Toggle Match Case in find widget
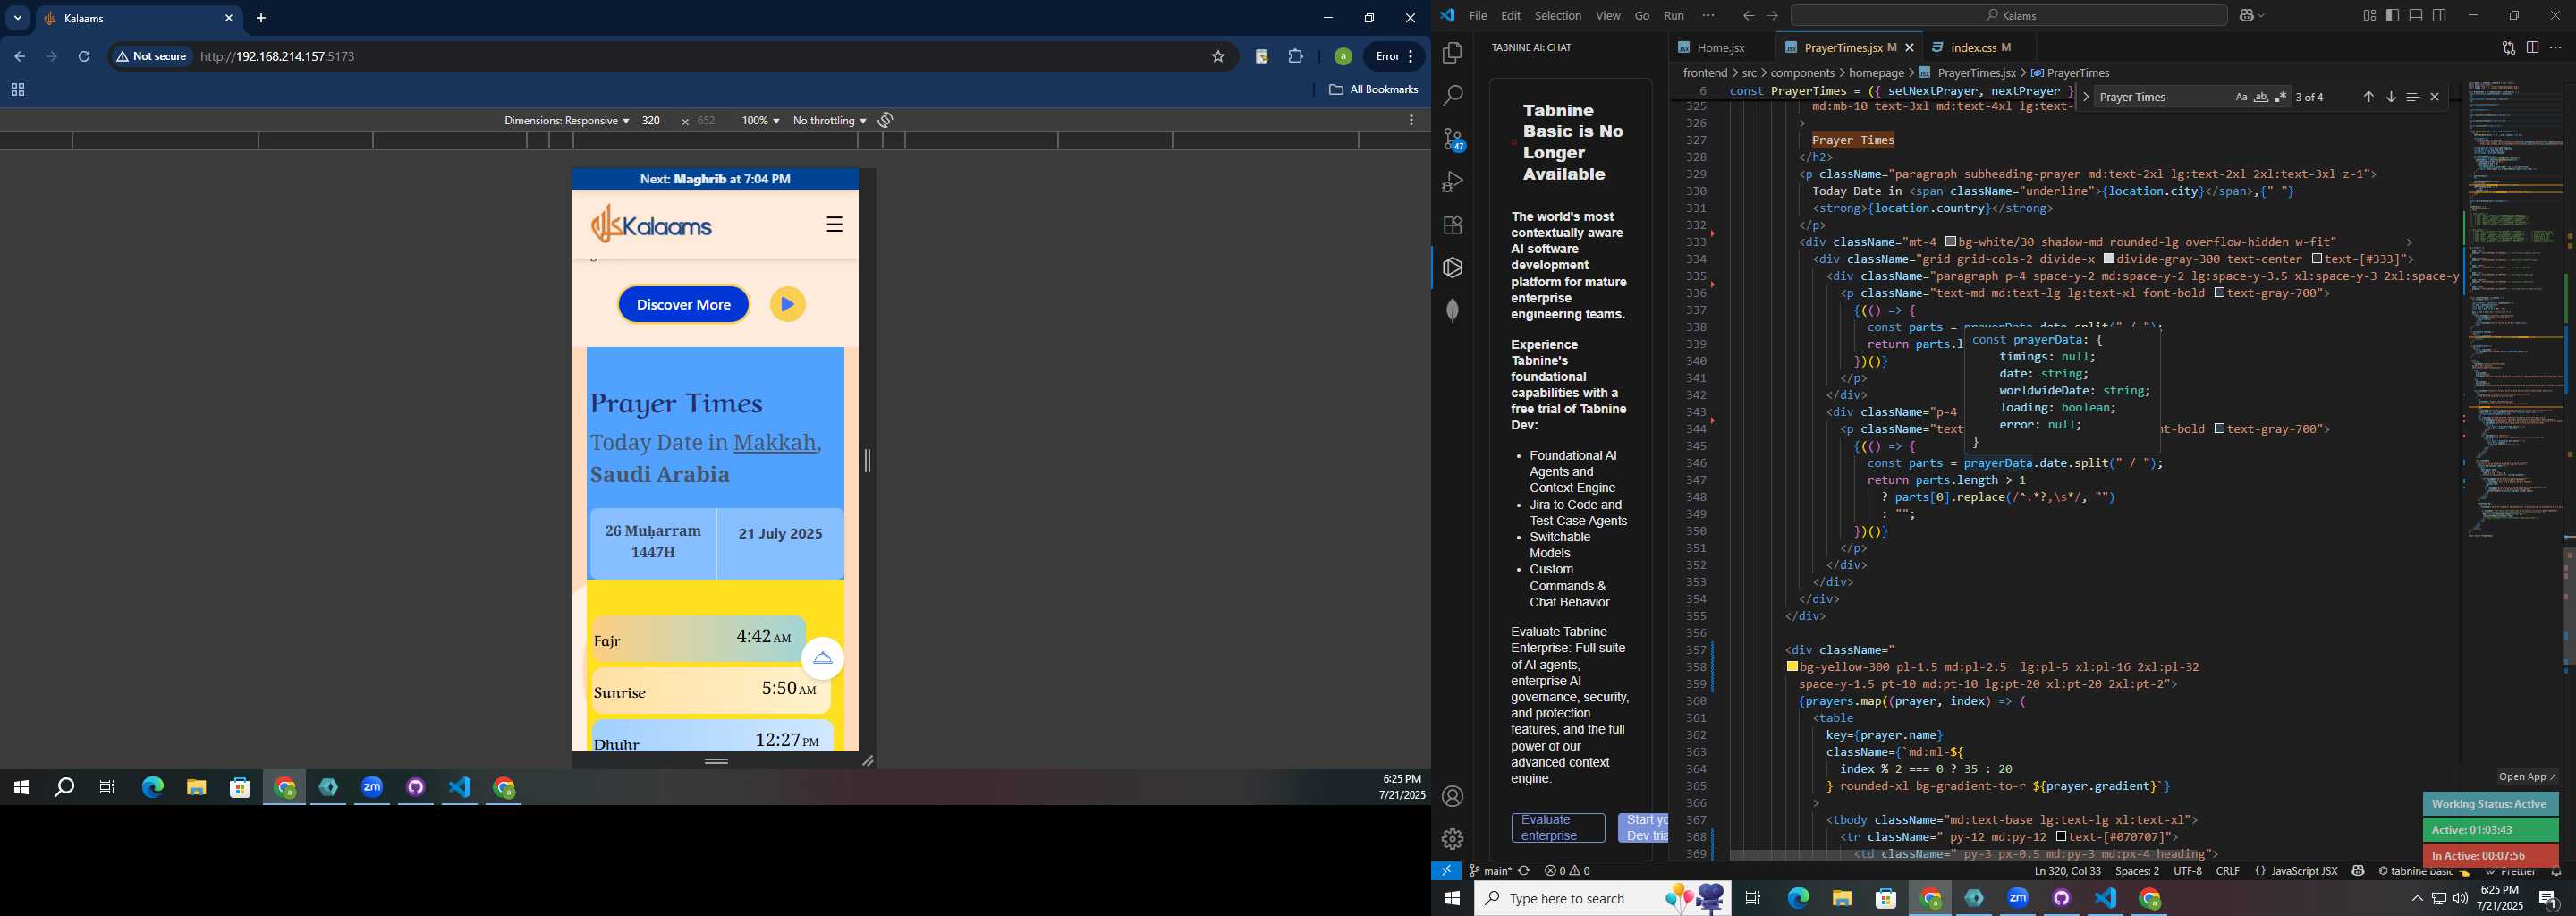Image resolution: width=2576 pixels, height=916 pixels. click(x=2241, y=97)
